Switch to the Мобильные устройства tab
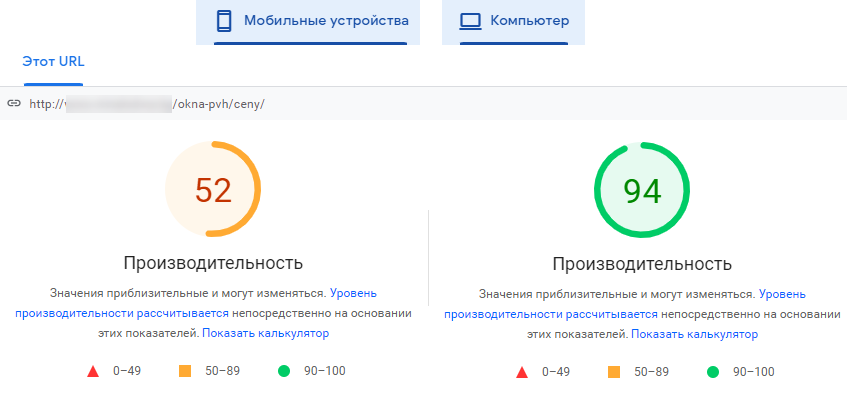Screen dimensions: 847x398 [308, 22]
